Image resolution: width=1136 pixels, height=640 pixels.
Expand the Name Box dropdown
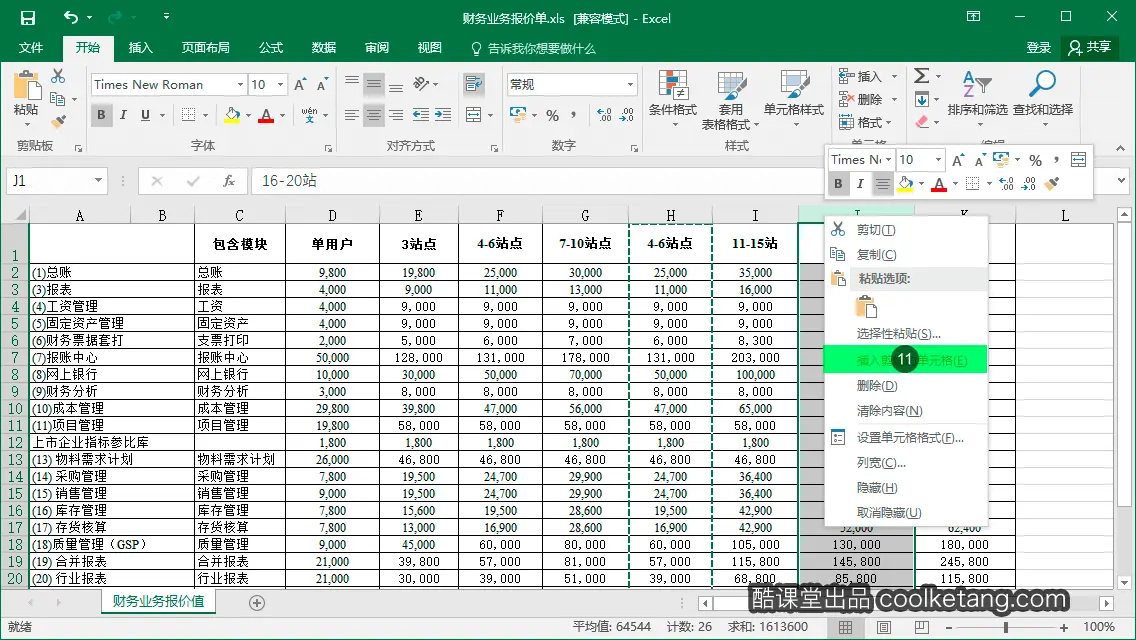point(98,180)
